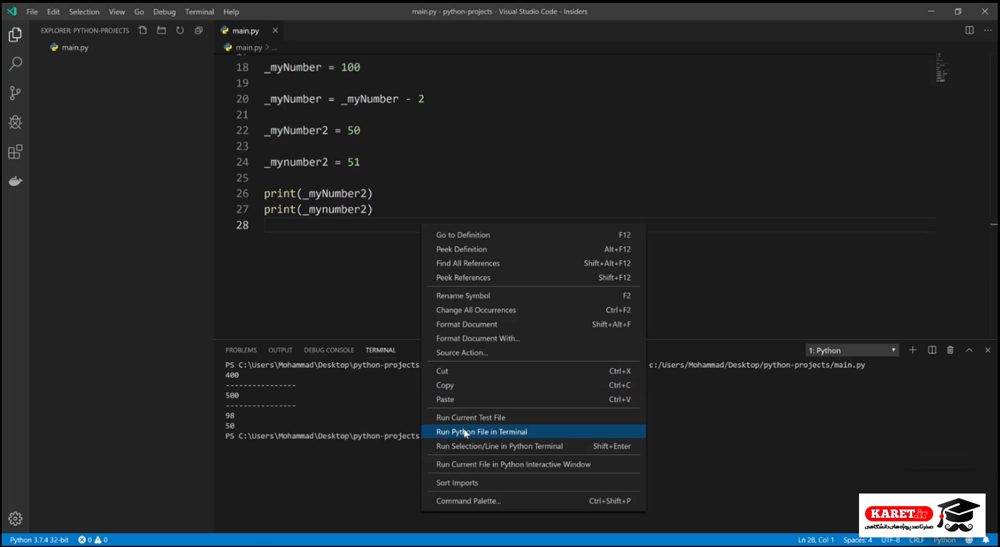
Task: Click New Folder icon in Explorer header
Action: point(161,30)
